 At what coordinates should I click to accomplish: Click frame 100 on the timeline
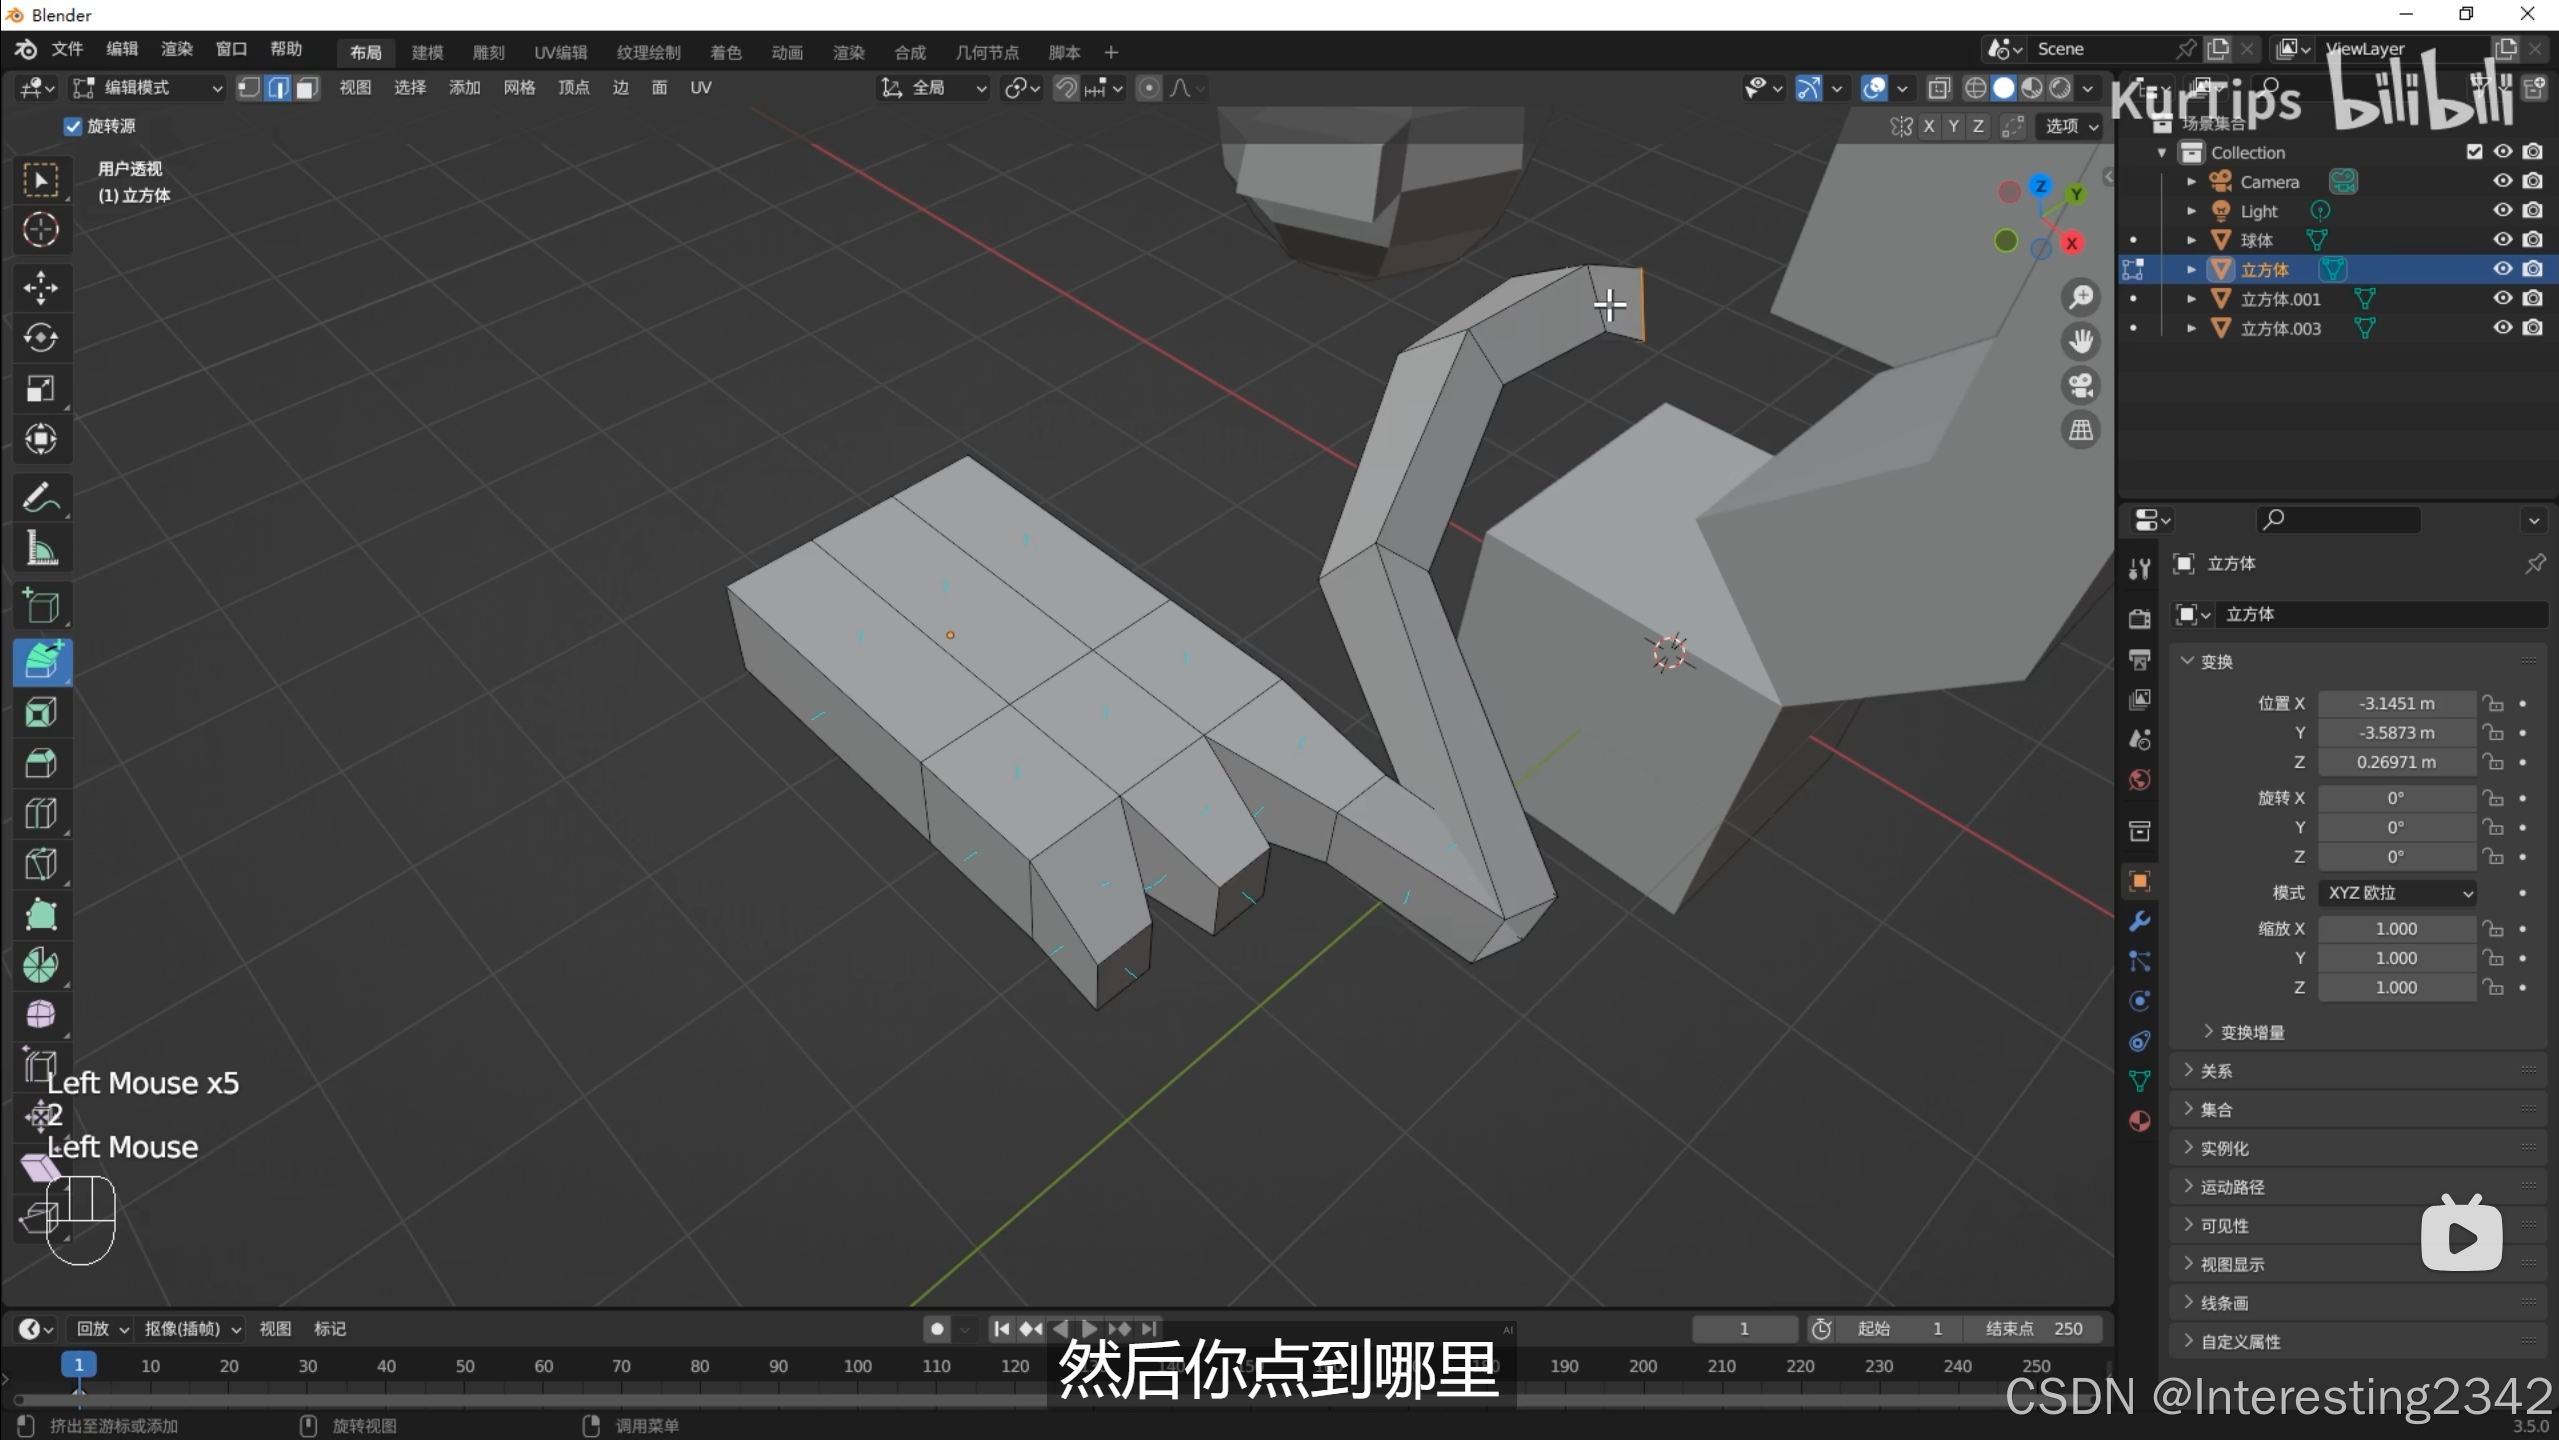(857, 1366)
